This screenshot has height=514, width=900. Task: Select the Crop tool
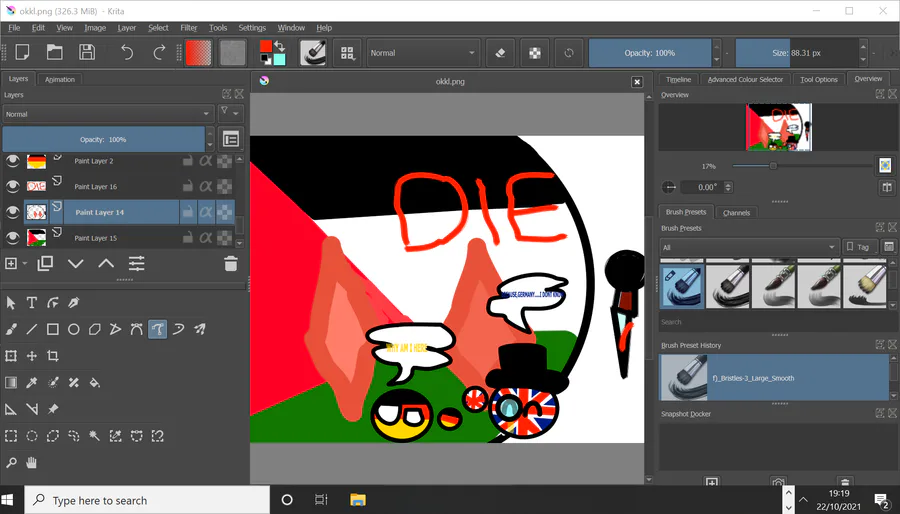coord(53,356)
